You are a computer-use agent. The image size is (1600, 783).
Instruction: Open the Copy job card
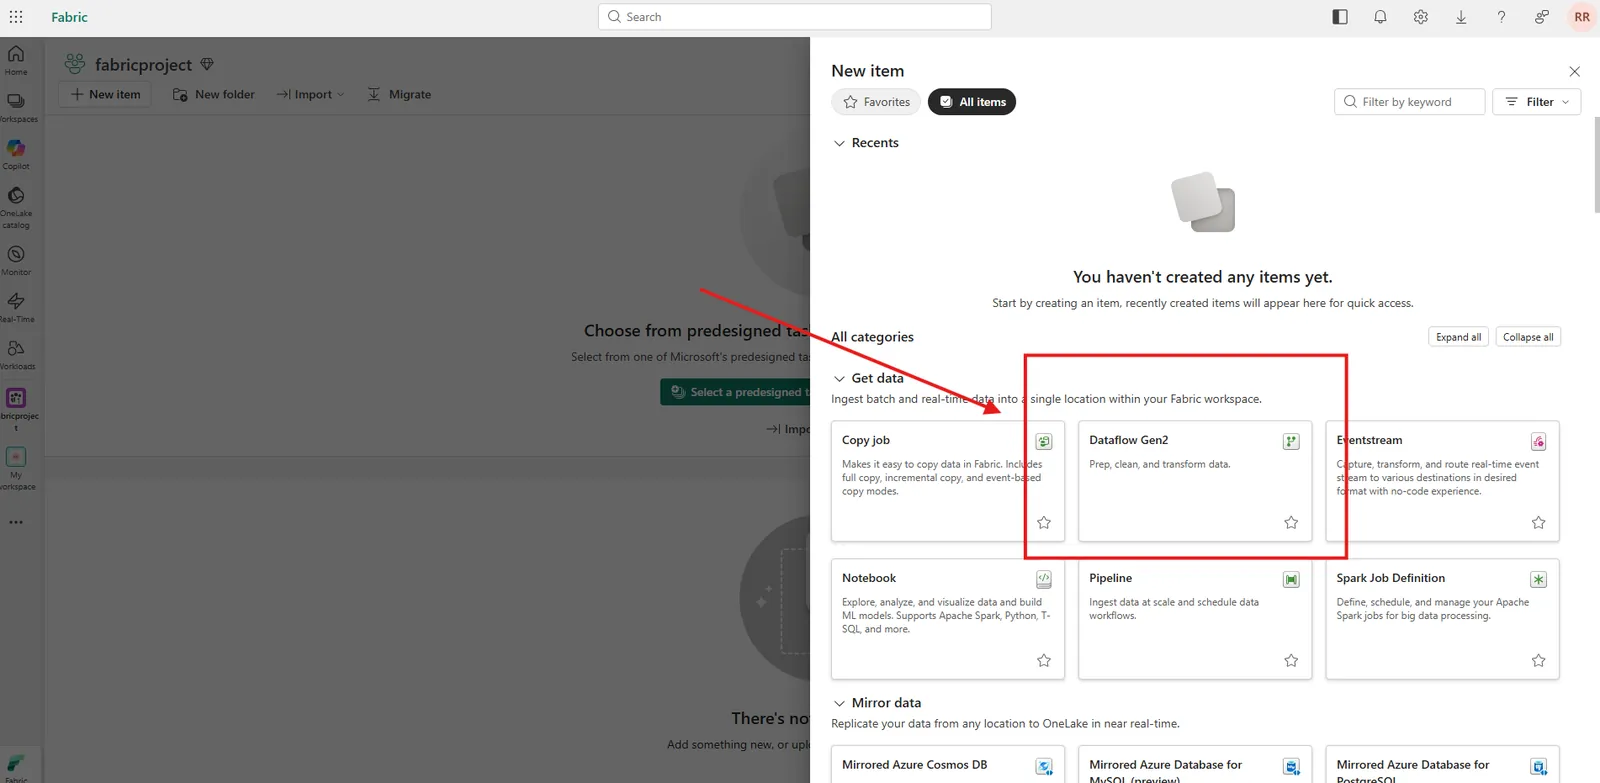coord(947,481)
